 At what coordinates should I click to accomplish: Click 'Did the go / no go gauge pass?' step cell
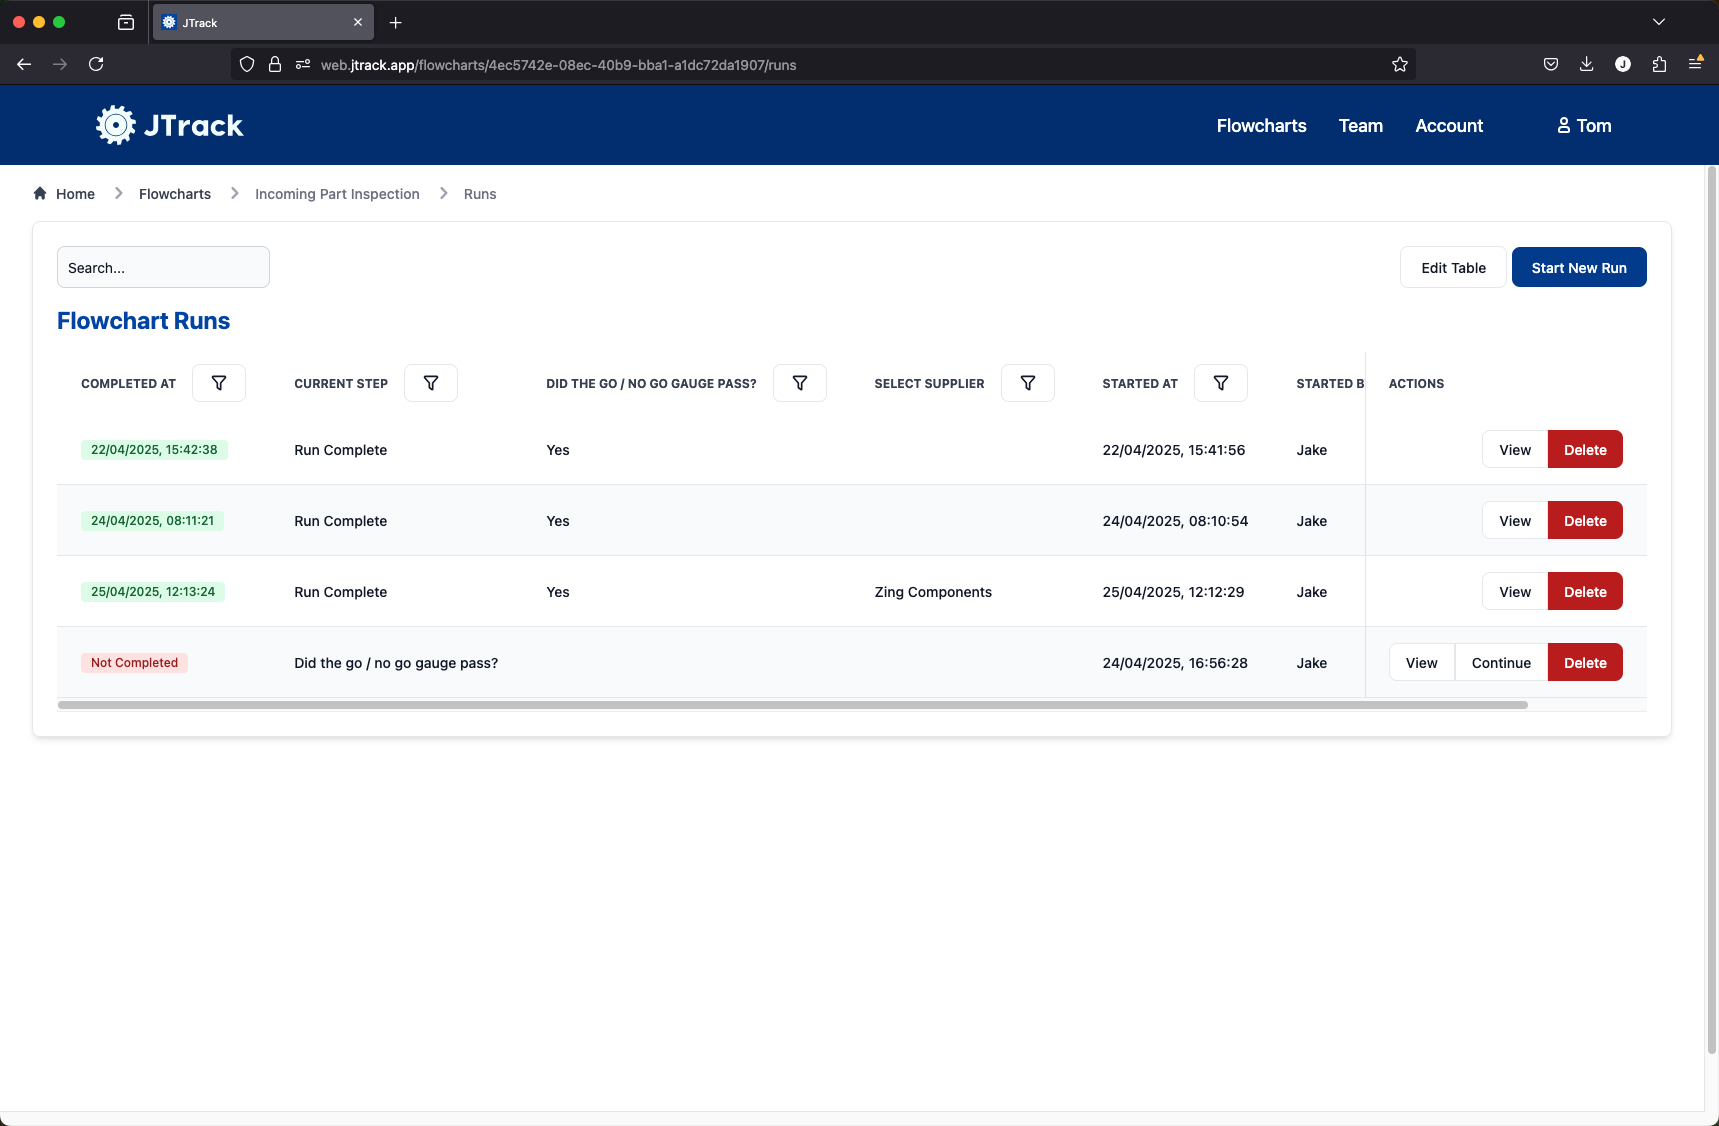click(x=396, y=663)
